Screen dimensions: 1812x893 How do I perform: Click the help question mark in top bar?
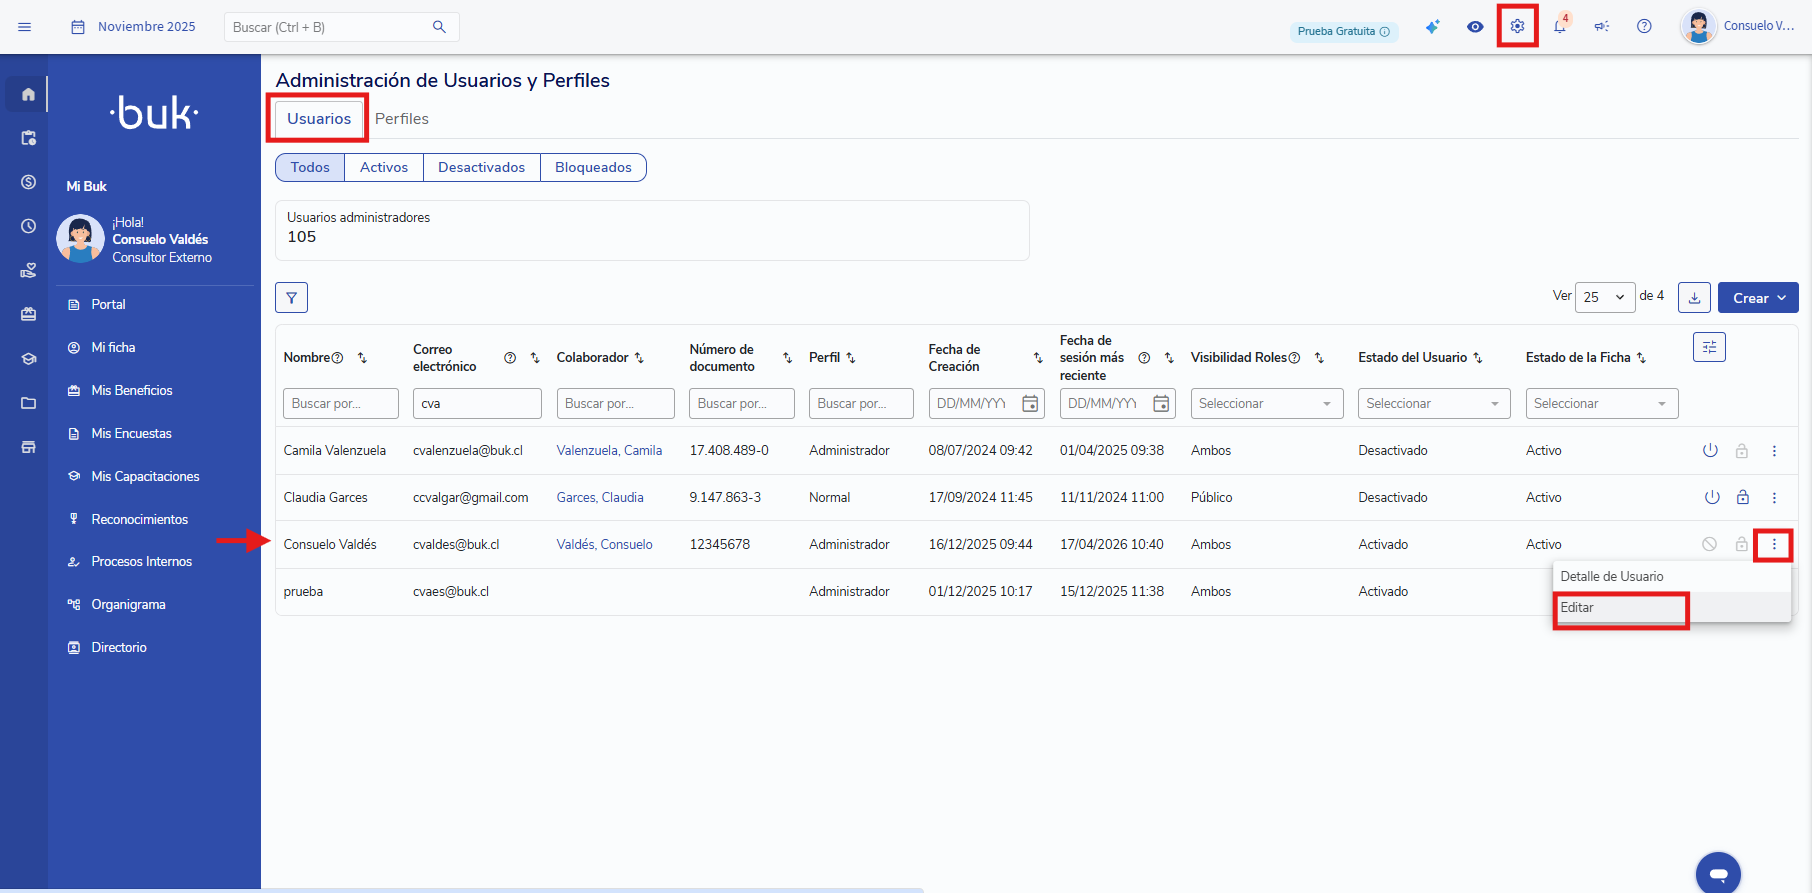tap(1644, 27)
